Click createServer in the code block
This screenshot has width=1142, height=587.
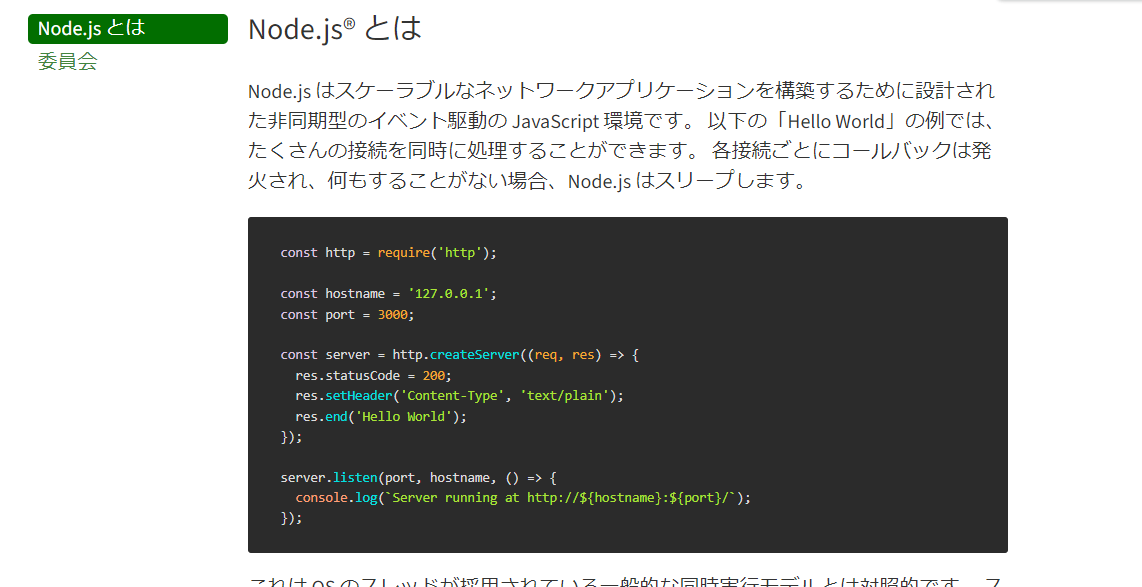pyautogui.click(x=475, y=355)
